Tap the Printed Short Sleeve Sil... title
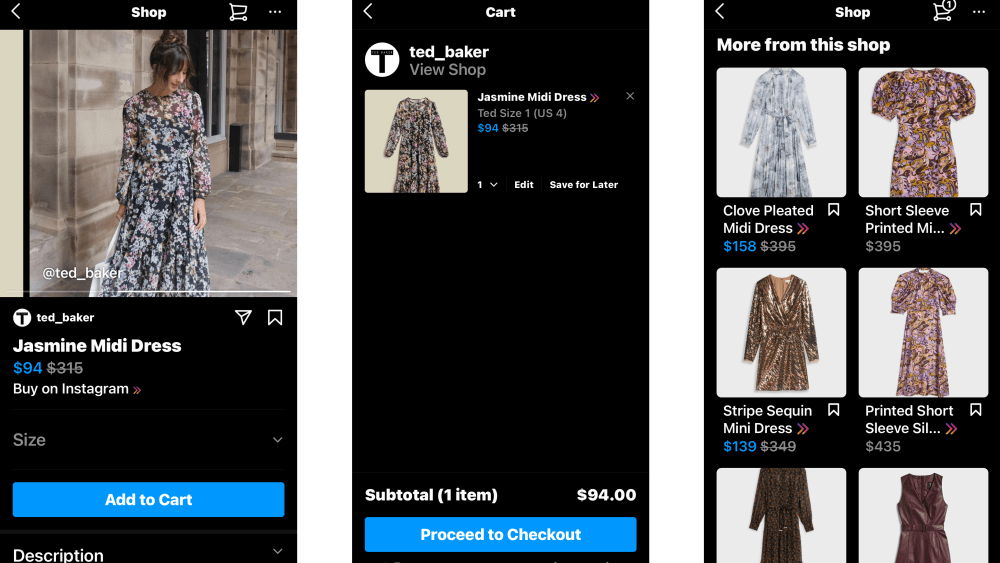The image size is (1000, 563). (x=911, y=420)
